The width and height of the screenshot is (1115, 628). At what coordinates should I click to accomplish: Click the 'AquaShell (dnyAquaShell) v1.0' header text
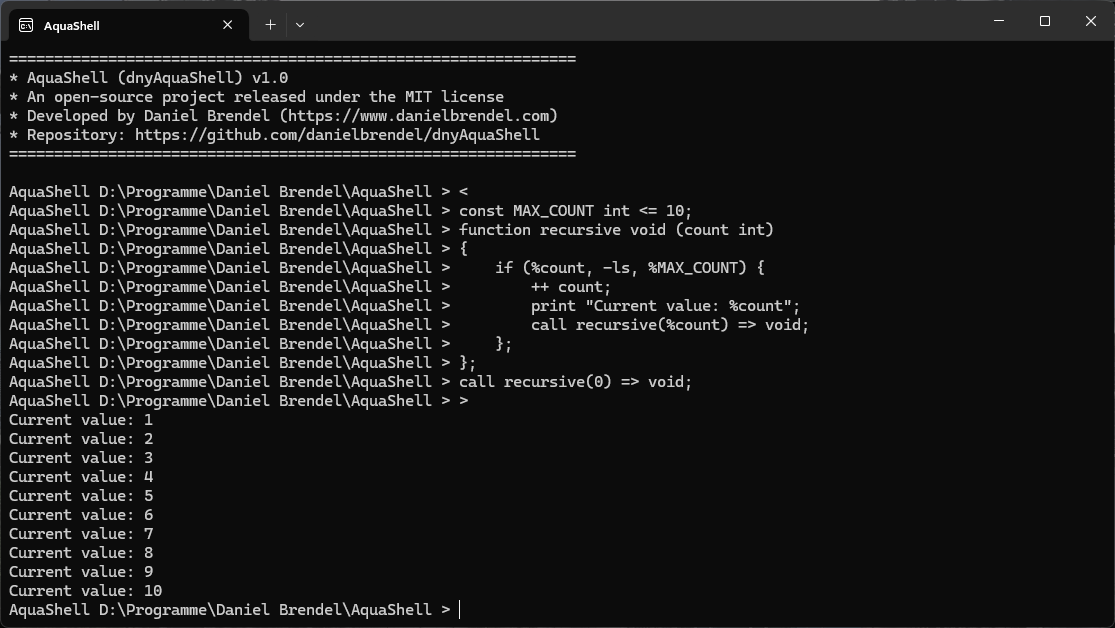pos(157,78)
